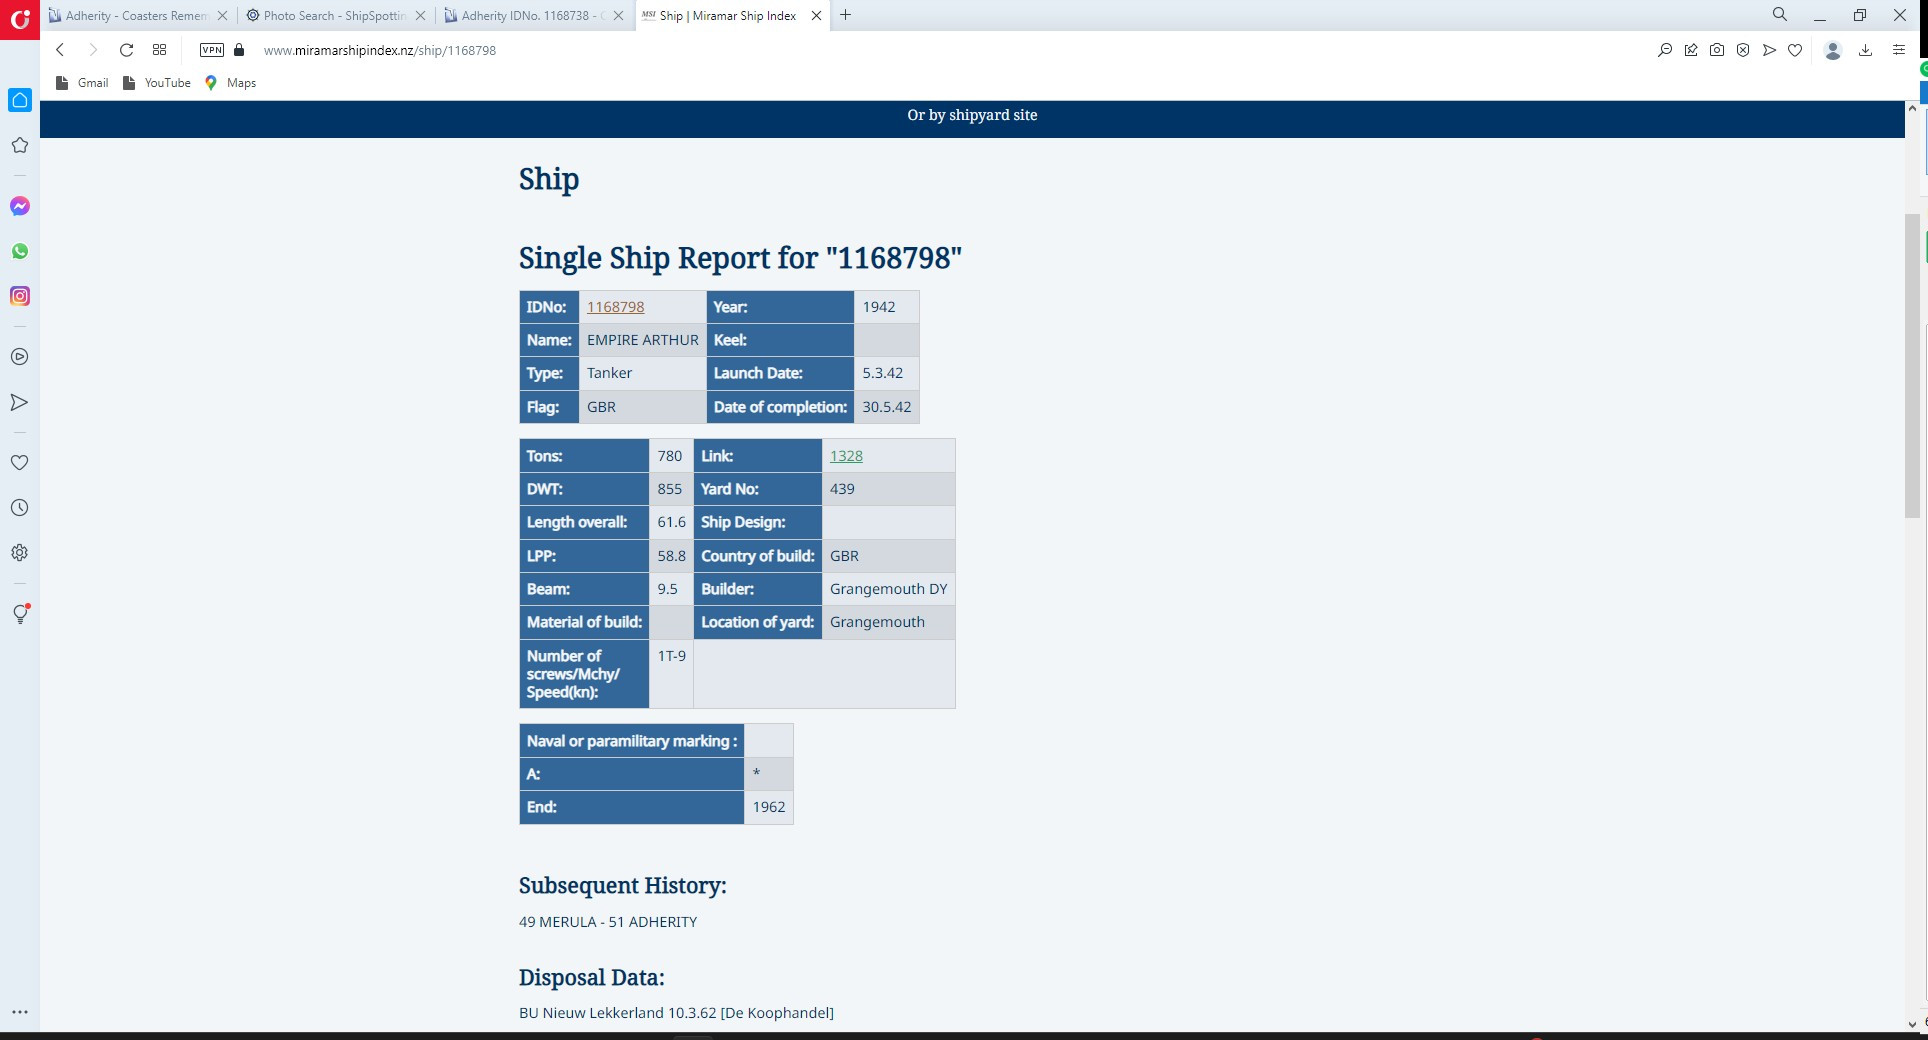The height and width of the screenshot is (1040, 1928).
Task: Click the IDNo link 1168798
Action: point(615,307)
